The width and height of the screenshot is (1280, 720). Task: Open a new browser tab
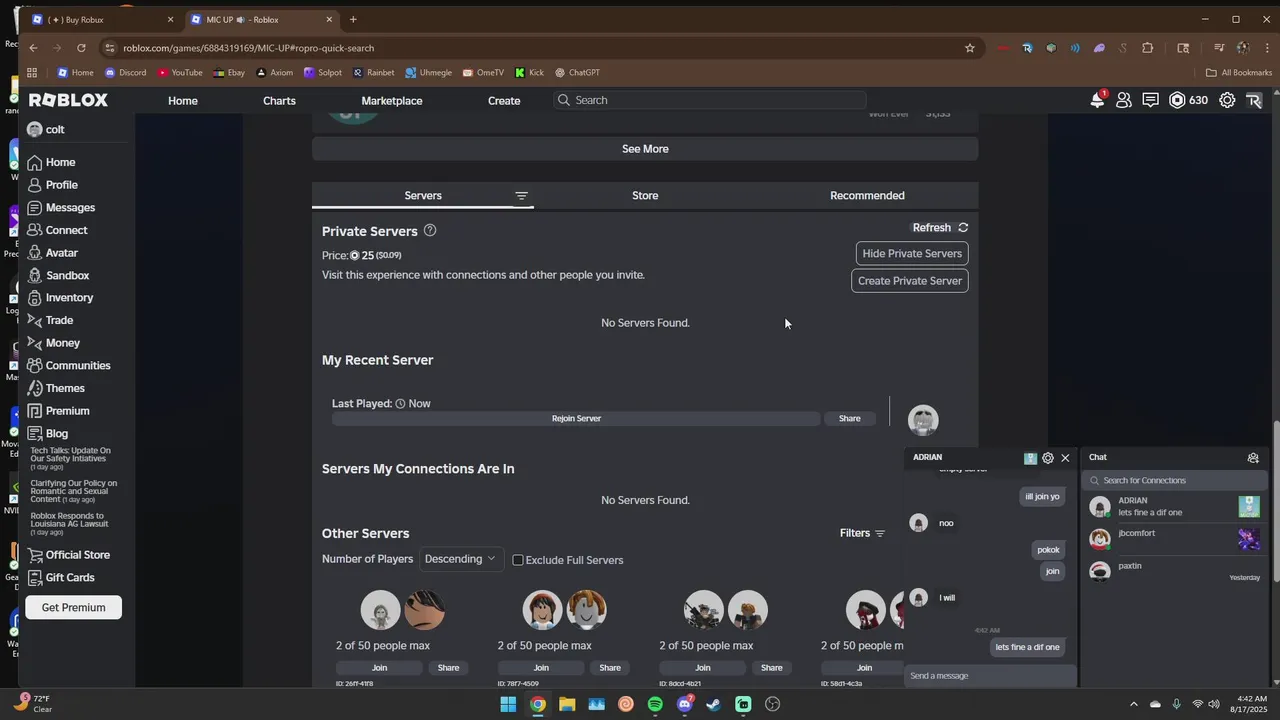click(x=353, y=19)
